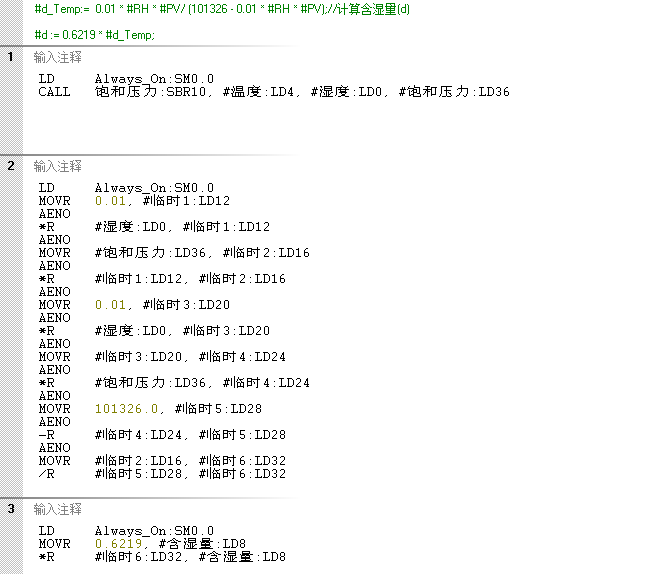Click the CALL instruction in network 1

pyautogui.click(x=54, y=92)
